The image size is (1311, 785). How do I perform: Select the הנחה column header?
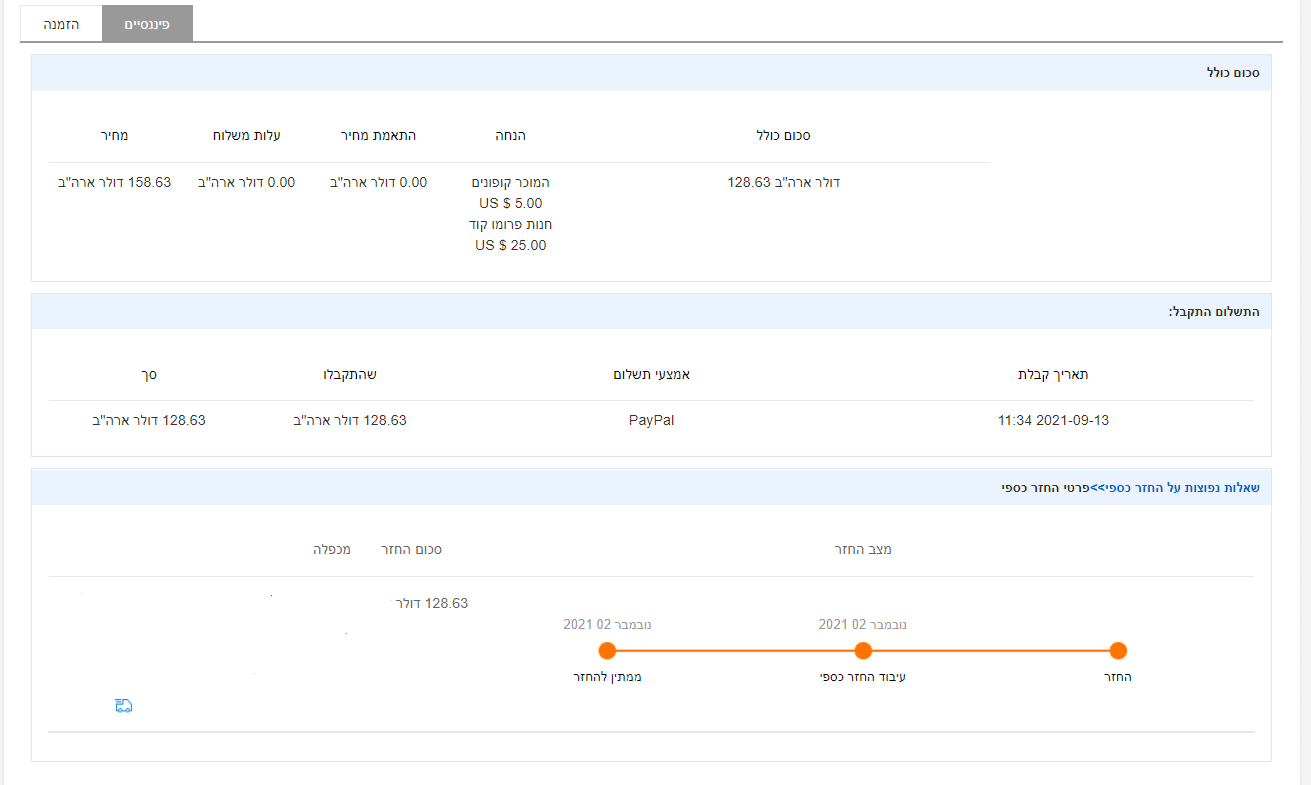coord(511,135)
